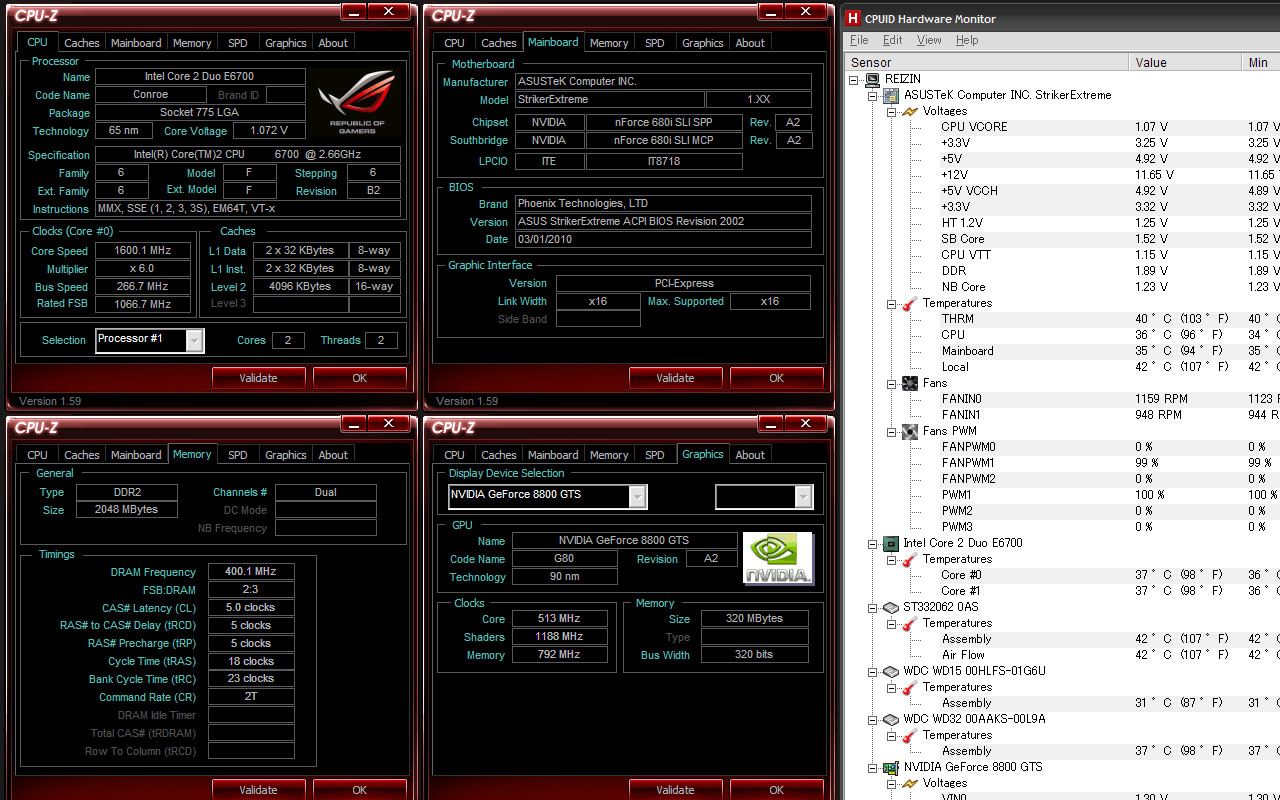
Task: Click Validate in the CPU-Z Memory window
Action: 258,790
